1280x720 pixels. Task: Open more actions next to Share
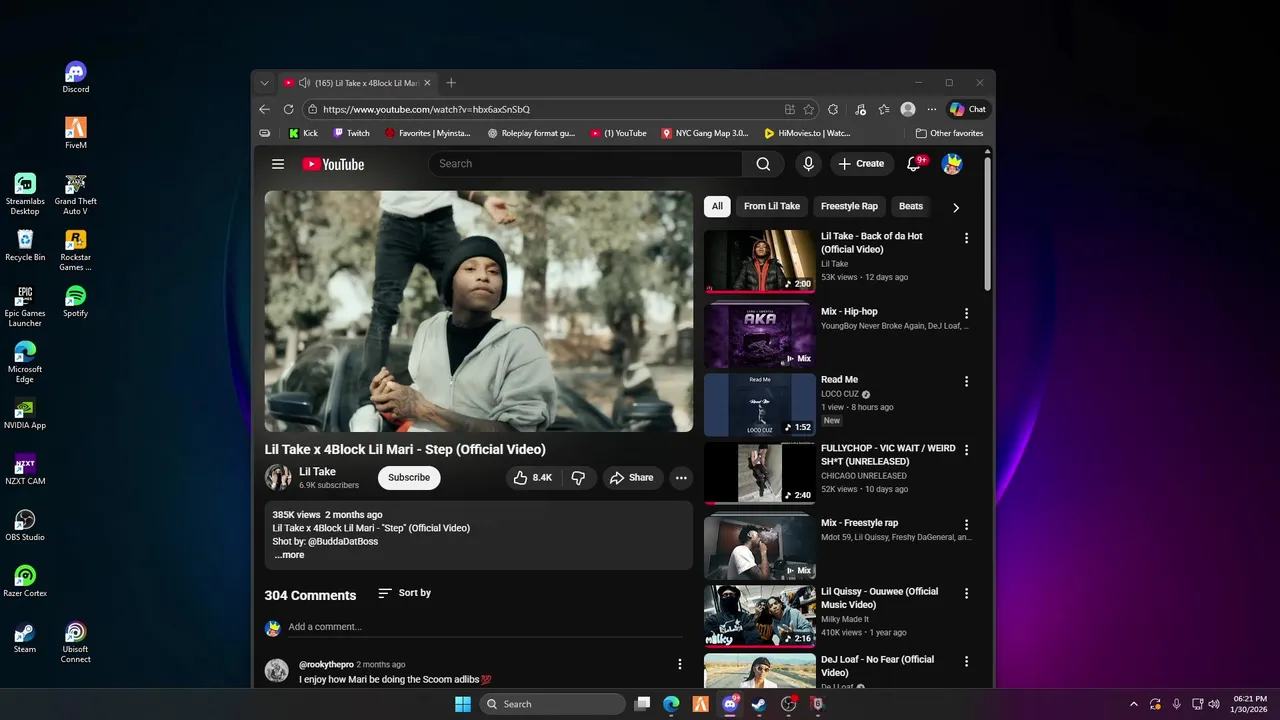(x=681, y=478)
